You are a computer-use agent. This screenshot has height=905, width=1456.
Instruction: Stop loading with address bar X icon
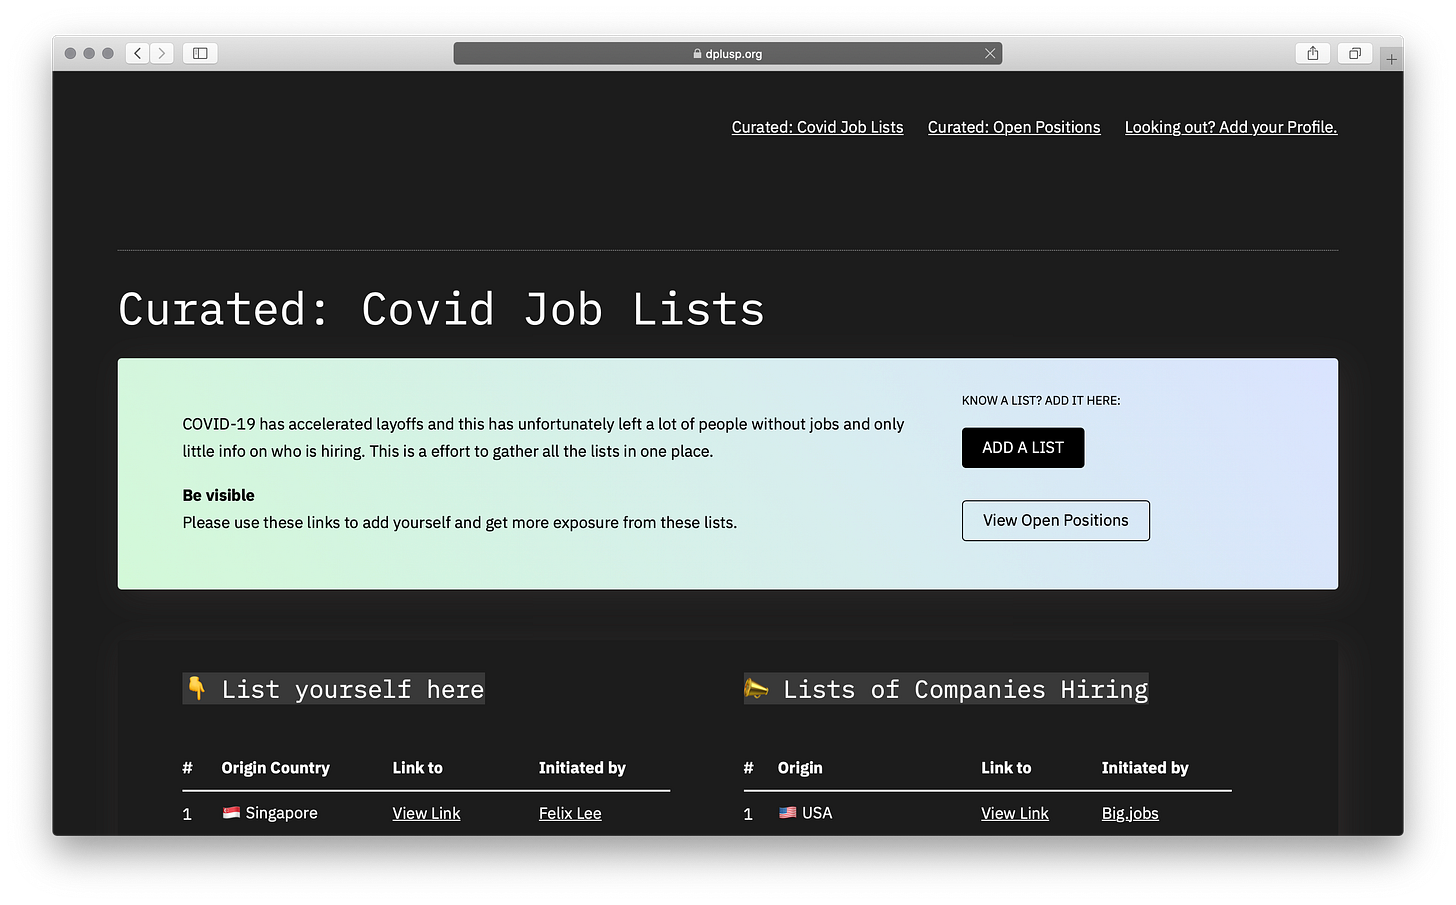[x=990, y=53]
